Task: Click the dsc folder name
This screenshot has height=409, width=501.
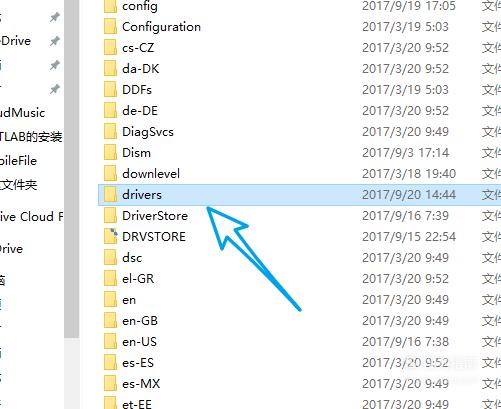Action: click(x=132, y=257)
